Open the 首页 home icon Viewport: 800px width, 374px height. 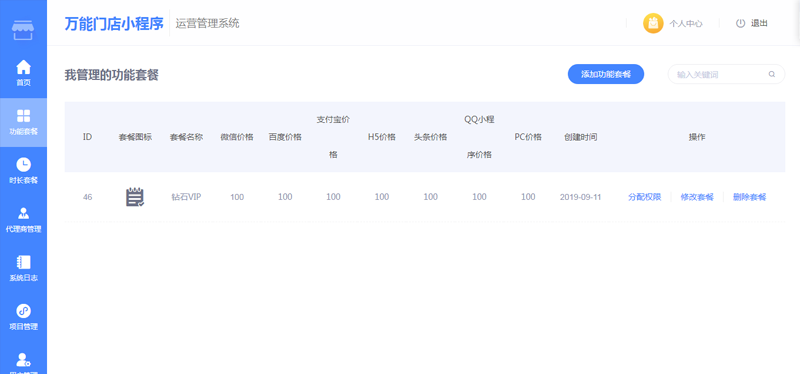coord(23,67)
